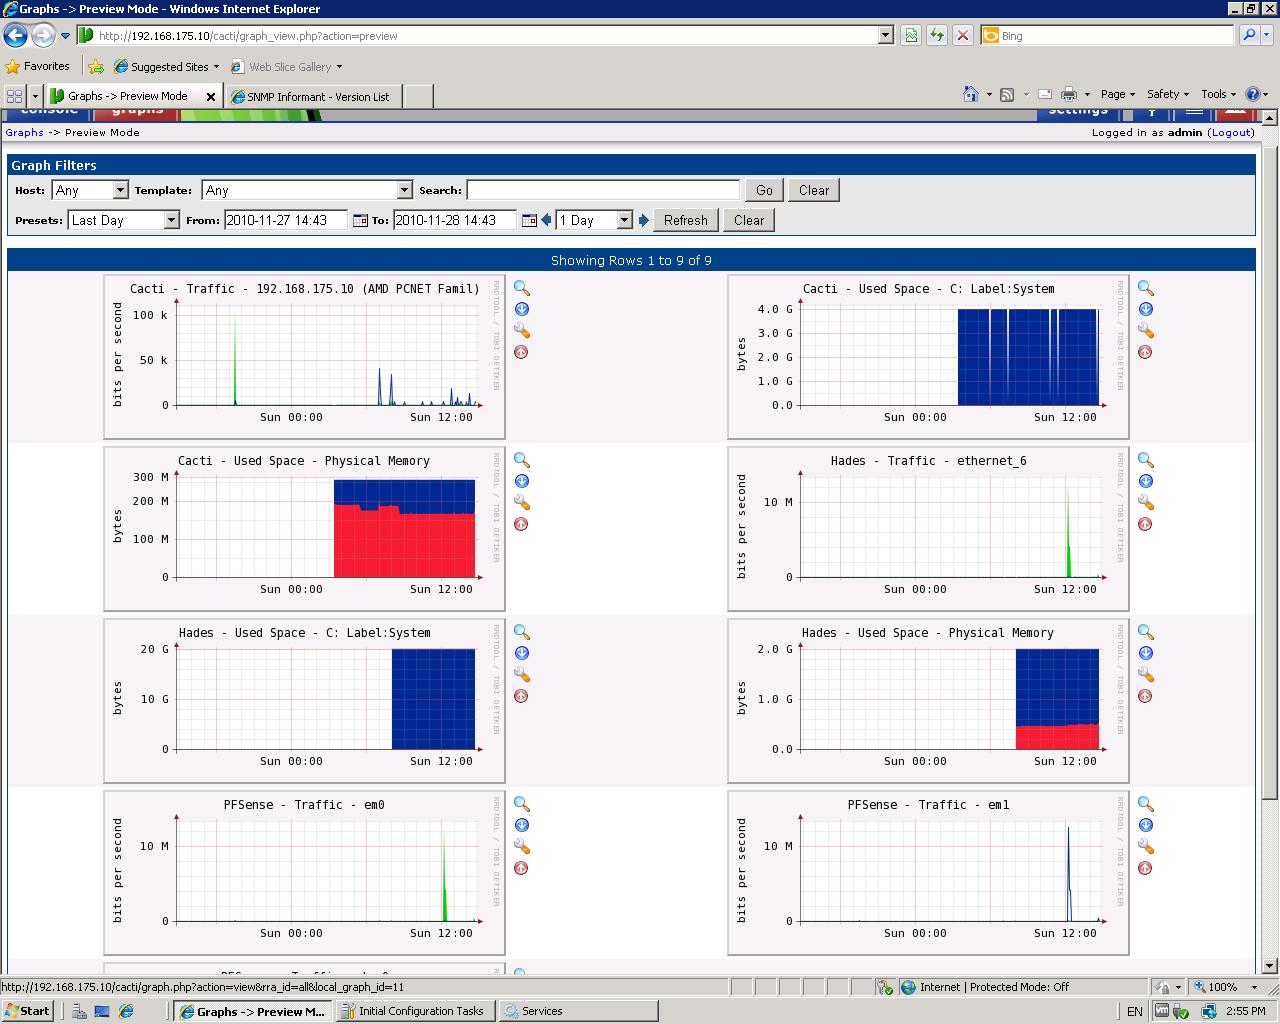Image resolution: width=1280 pixels, height=1024 pixels.
Task: Zoom the Cacti Traffic 192.168.175.10 graph
Action: pyautogui.click(x=521, y=288)
